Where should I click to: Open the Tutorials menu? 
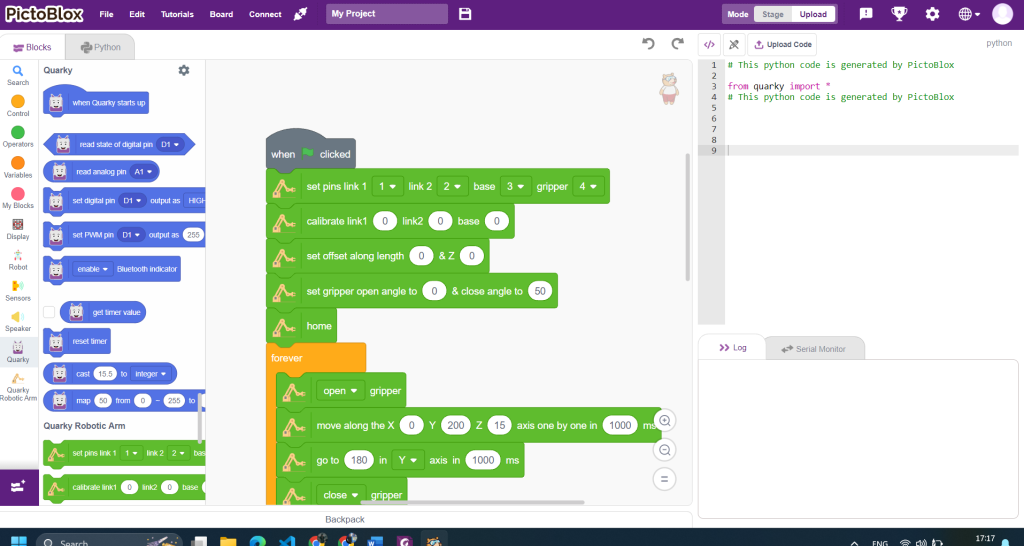177,14
